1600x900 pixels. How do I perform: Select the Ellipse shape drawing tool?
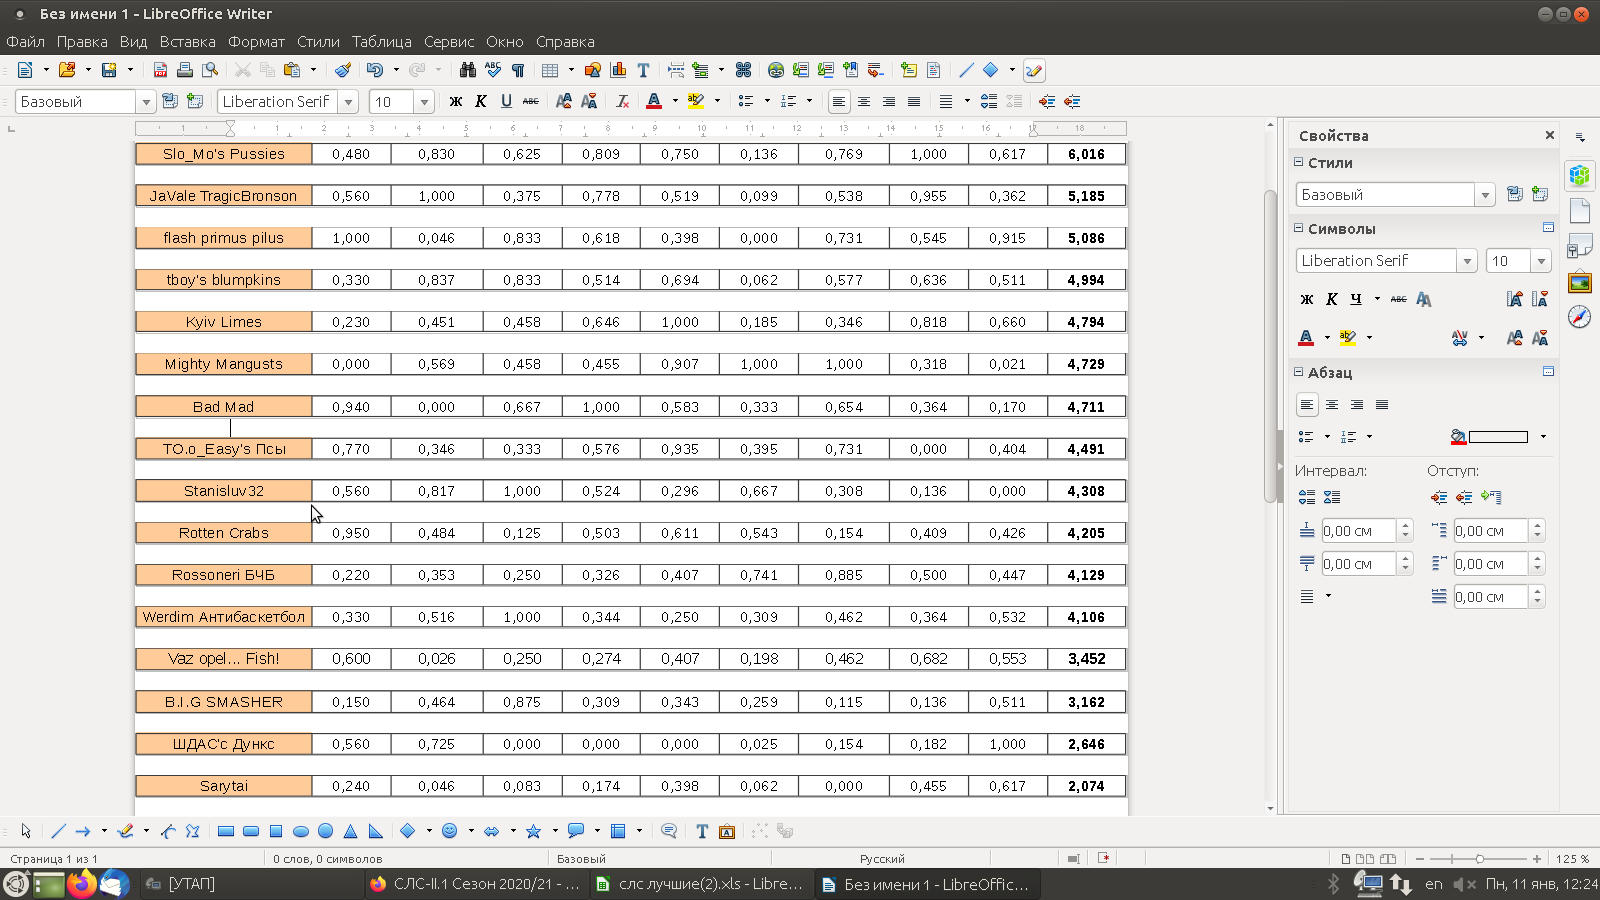click(300, 831)
